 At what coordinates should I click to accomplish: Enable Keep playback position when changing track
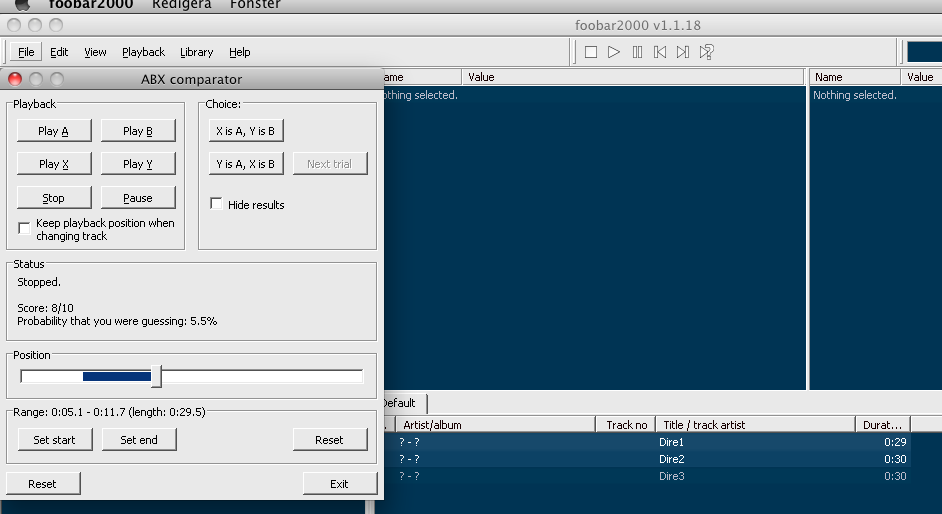coord(24,228)
